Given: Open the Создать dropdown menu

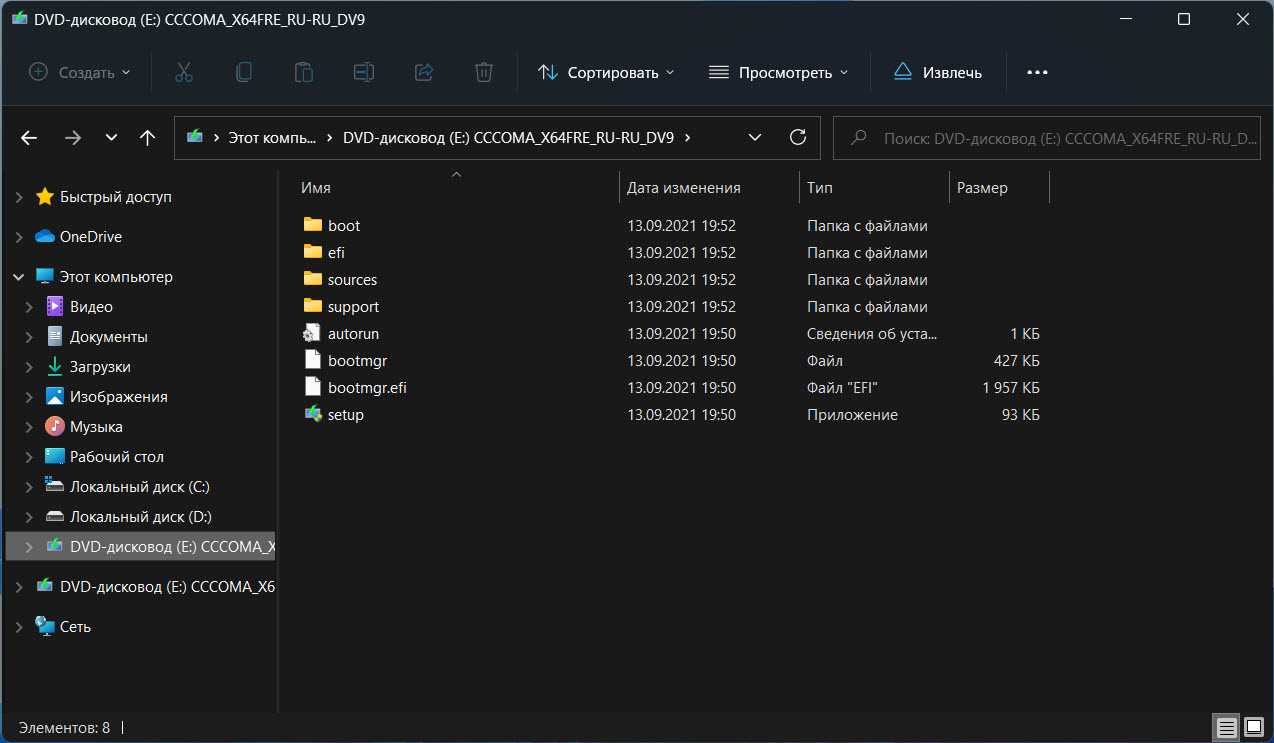Looking at the screenshot, I should [80, 72].
